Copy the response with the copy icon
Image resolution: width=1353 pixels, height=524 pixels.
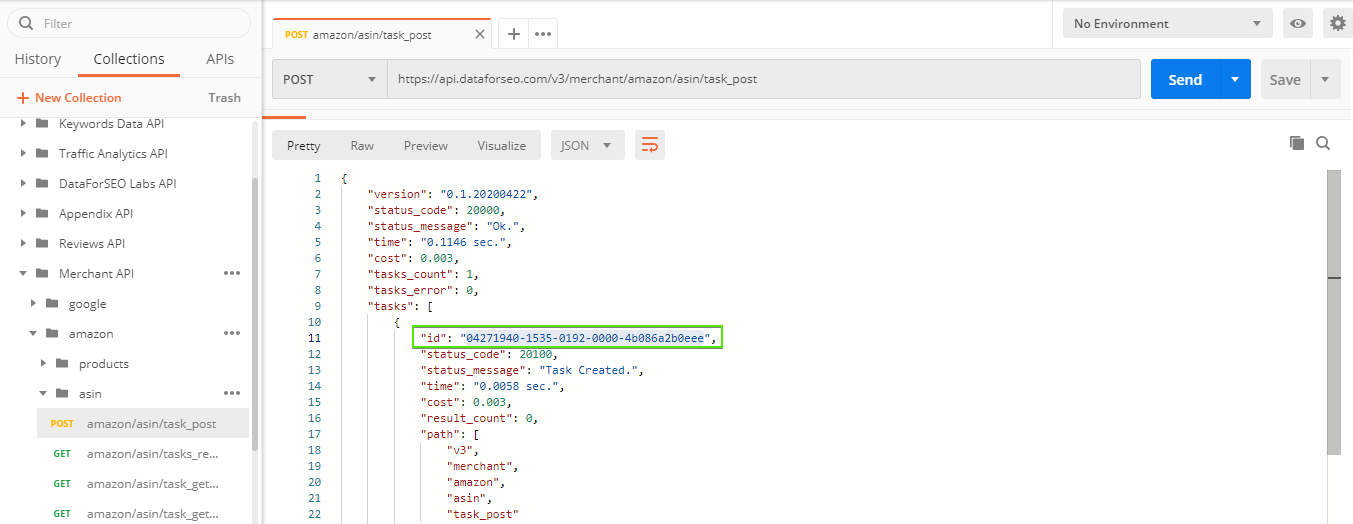pos(1297,143)
